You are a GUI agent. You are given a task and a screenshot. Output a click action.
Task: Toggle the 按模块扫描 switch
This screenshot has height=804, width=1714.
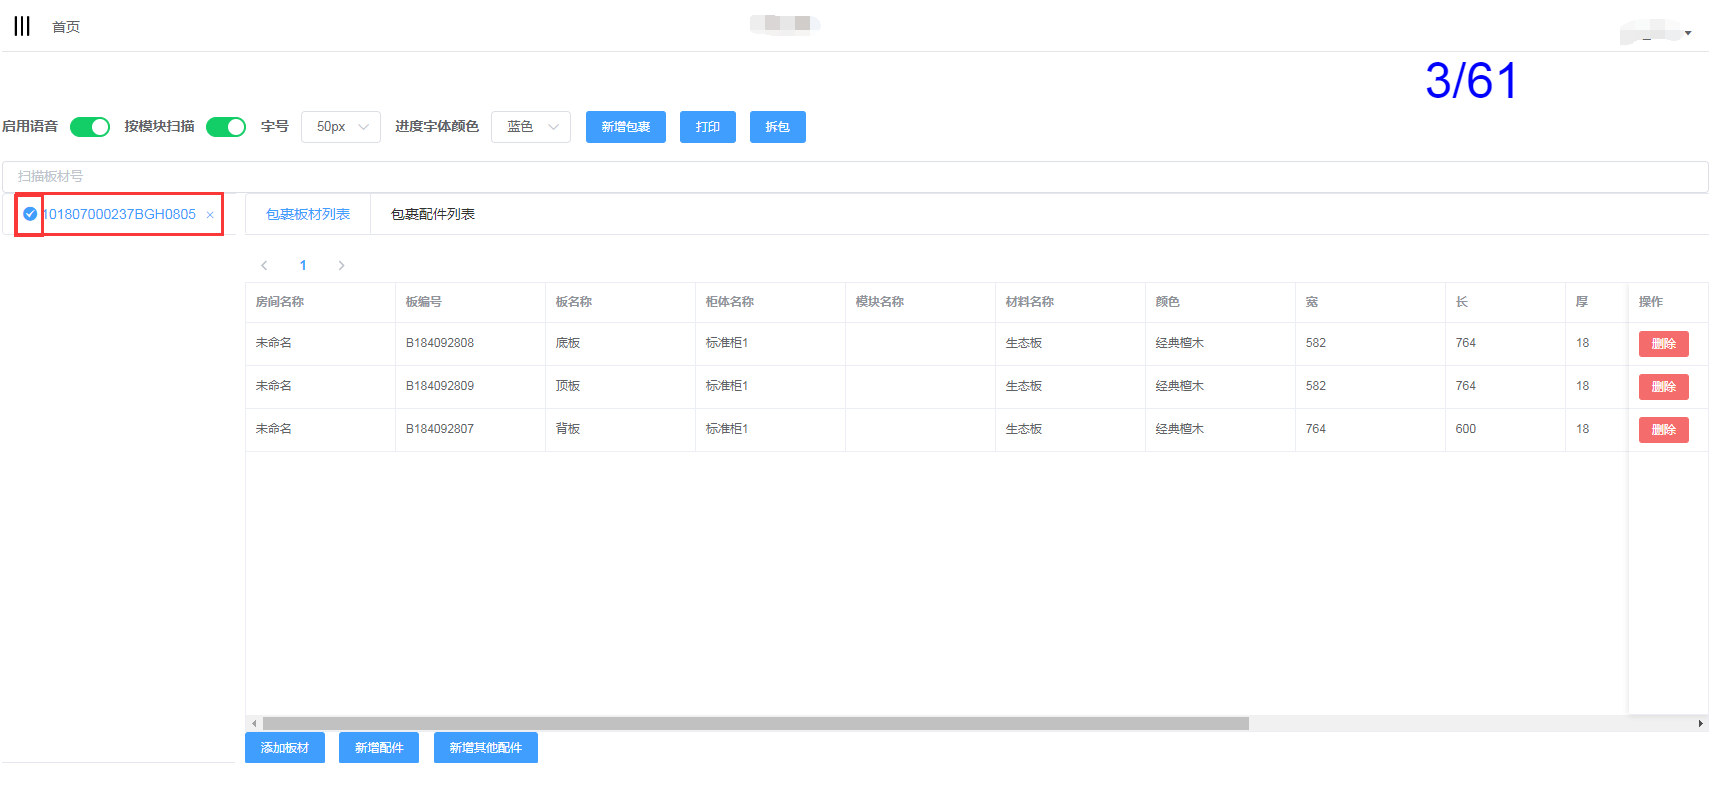(x=226, y=127)
